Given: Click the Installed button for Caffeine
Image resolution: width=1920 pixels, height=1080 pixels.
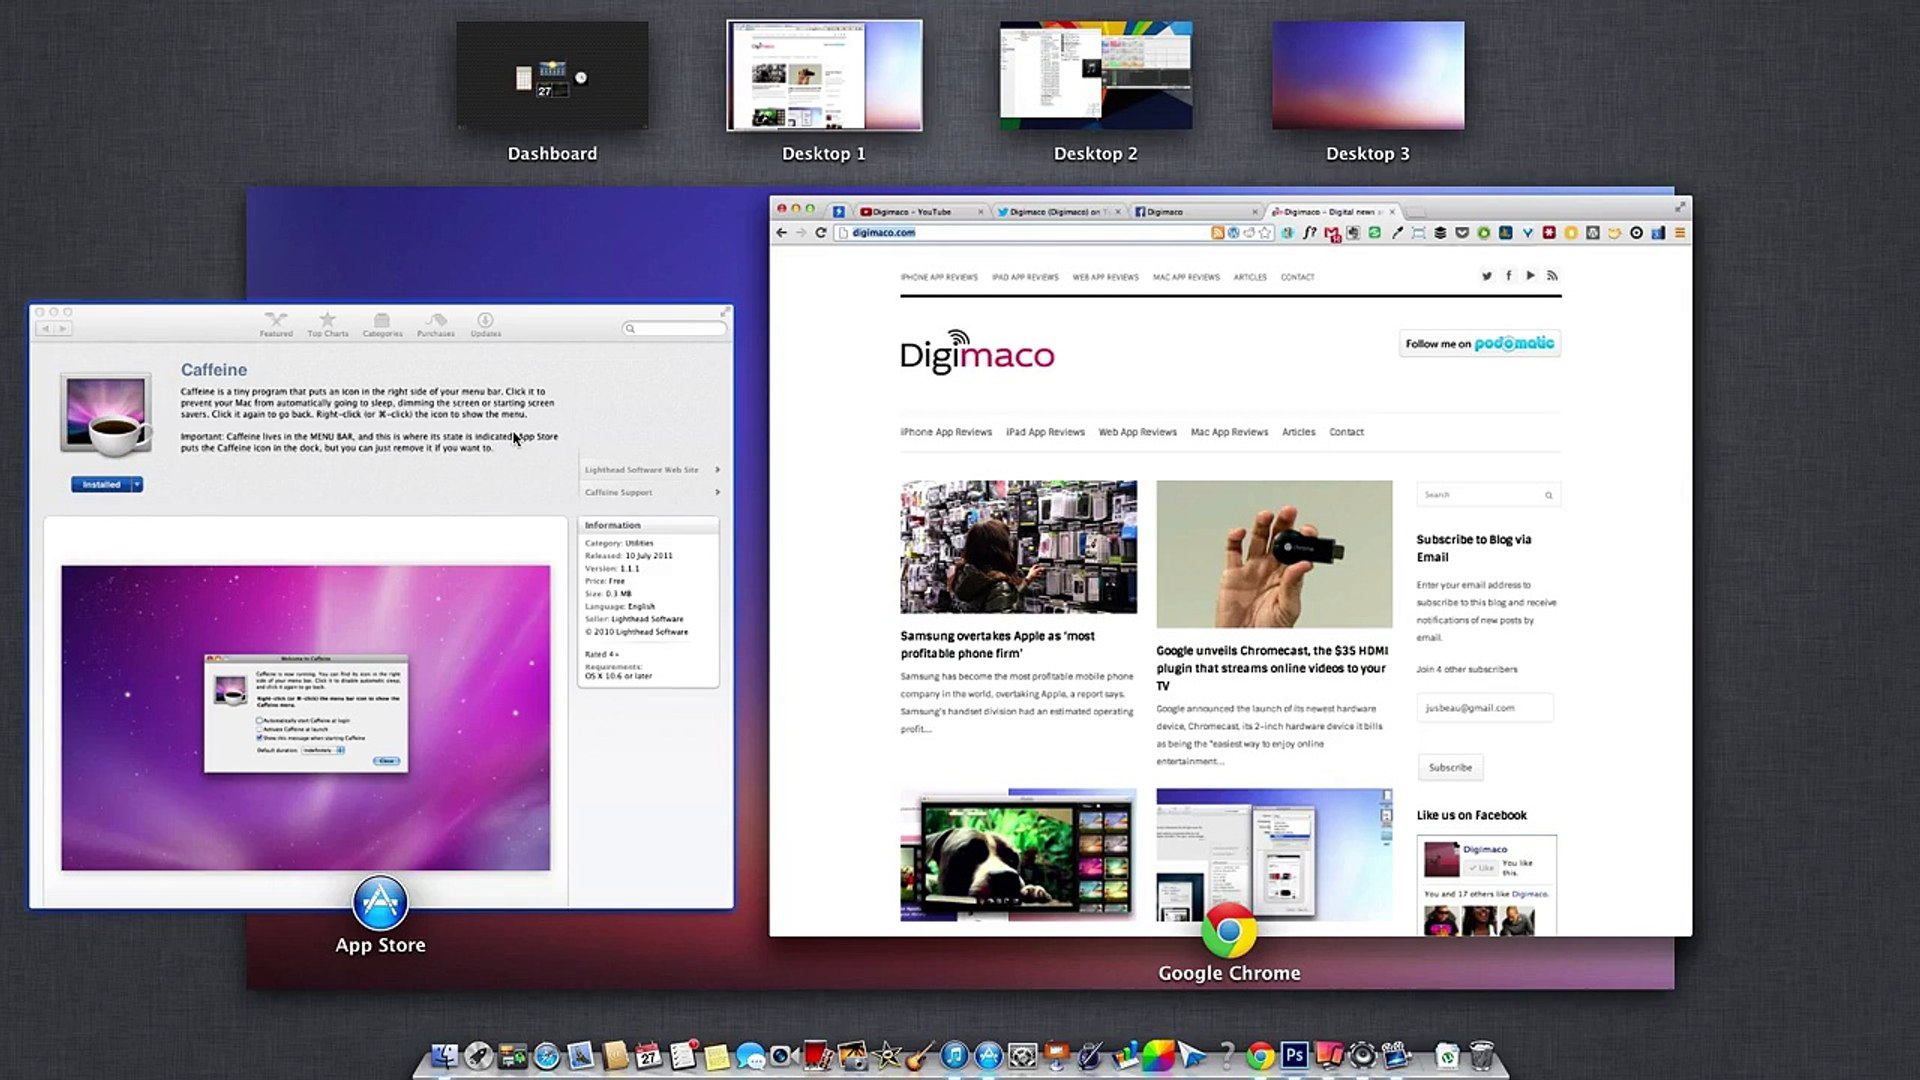Looking at the screenshot, I should pos(101,485).
